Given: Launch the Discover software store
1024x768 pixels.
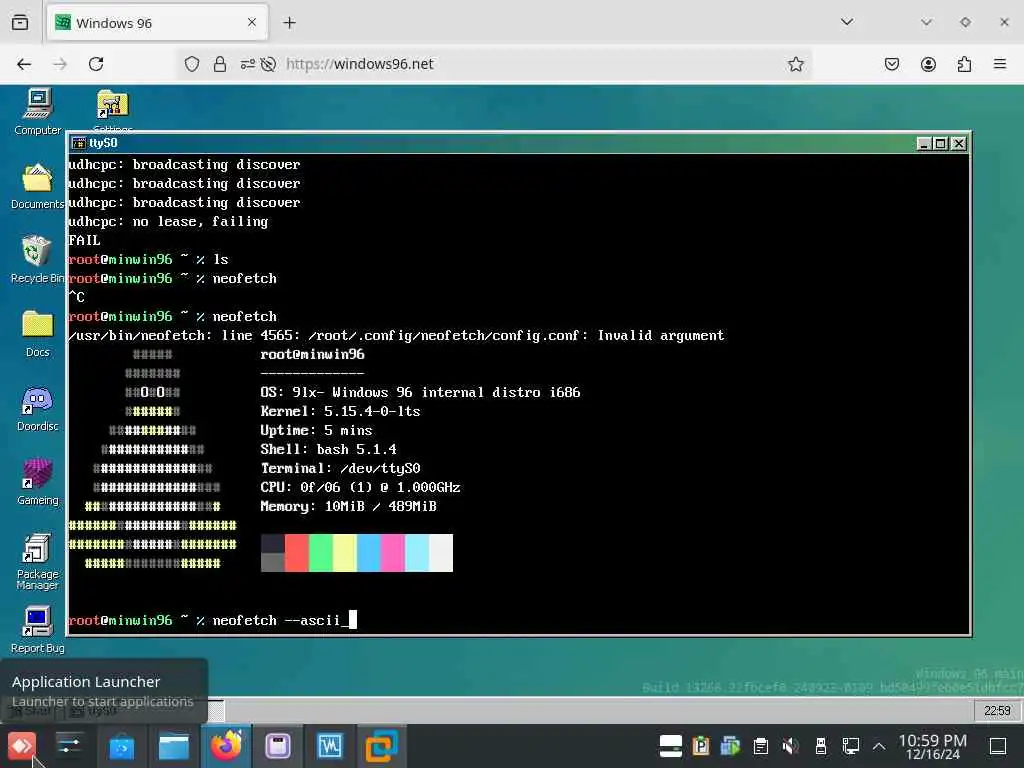Looking at the screenshot, I should click(x=121, y=746).
